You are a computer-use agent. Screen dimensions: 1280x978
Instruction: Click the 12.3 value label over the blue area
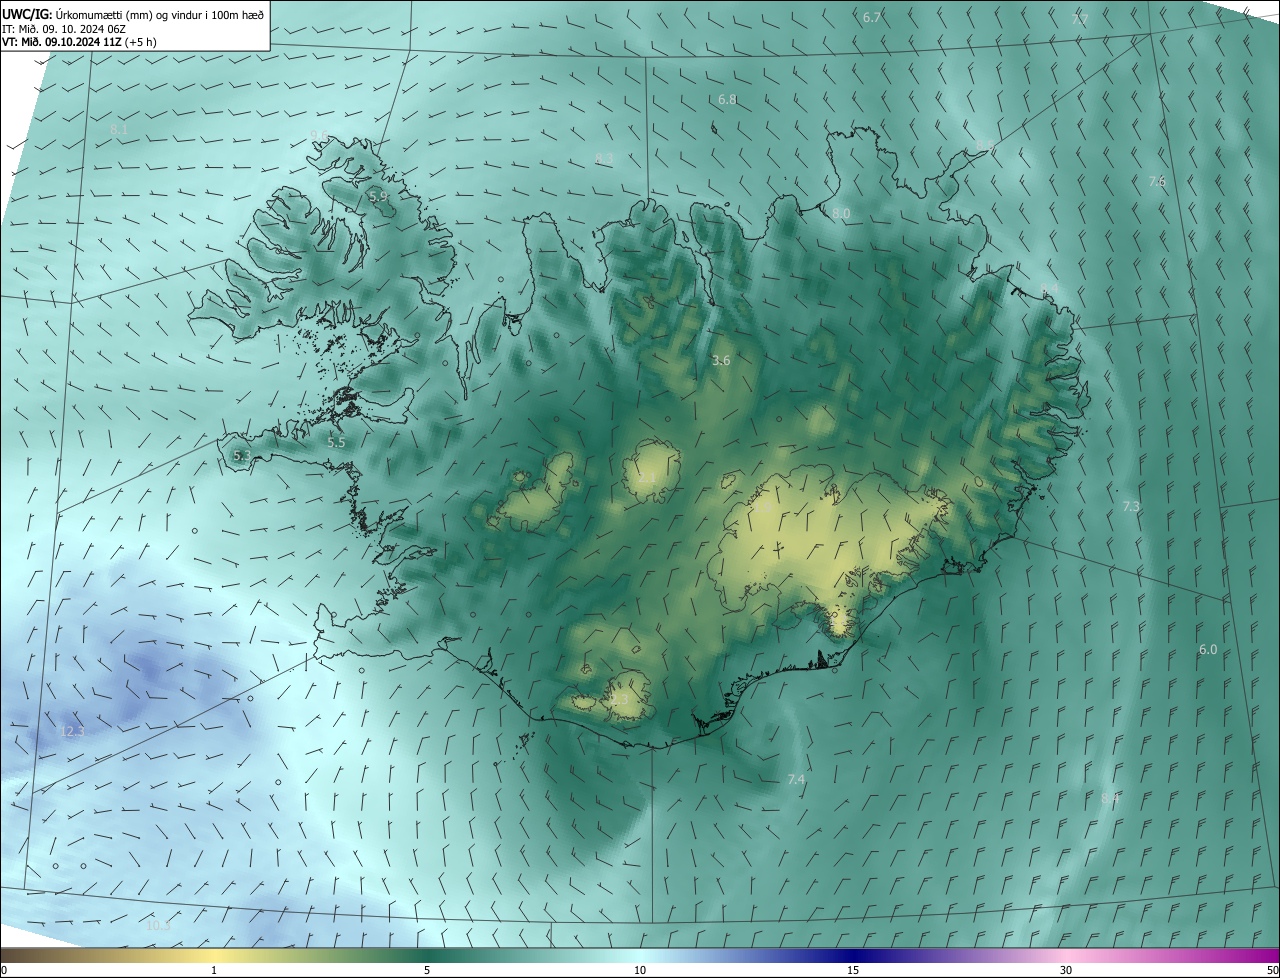[72, 732]
